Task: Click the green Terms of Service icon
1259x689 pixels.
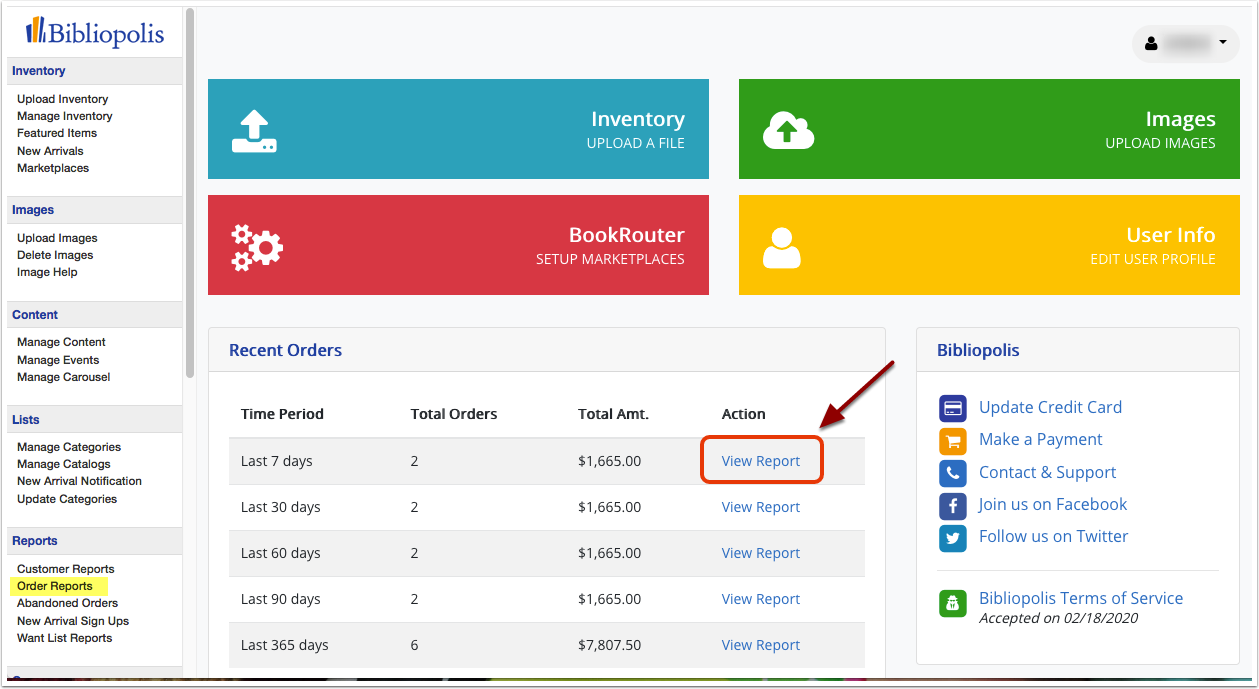Action: [953, 604]
